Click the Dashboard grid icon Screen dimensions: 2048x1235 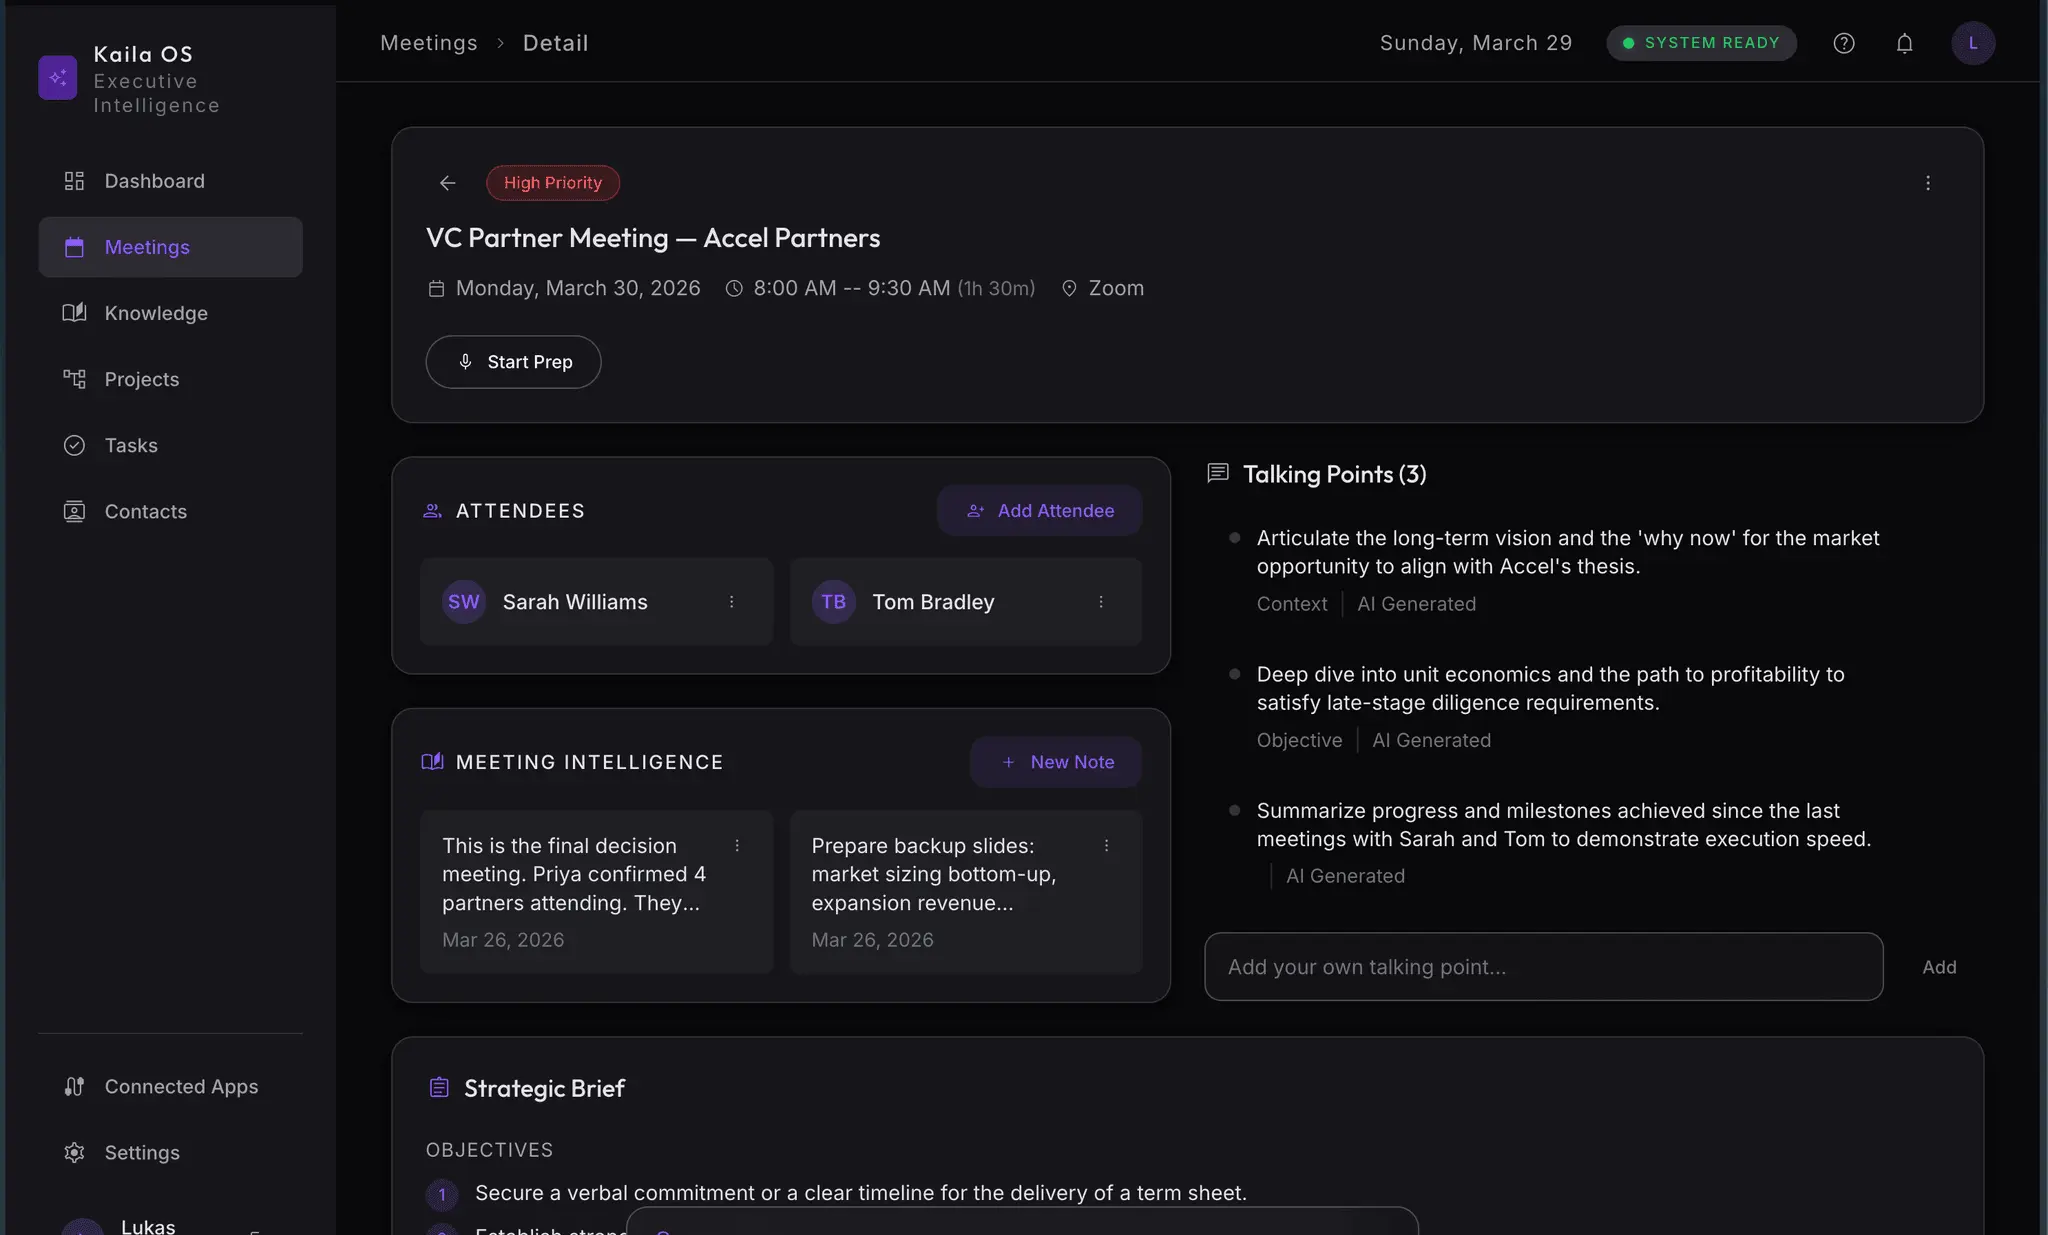click(74, 181)
